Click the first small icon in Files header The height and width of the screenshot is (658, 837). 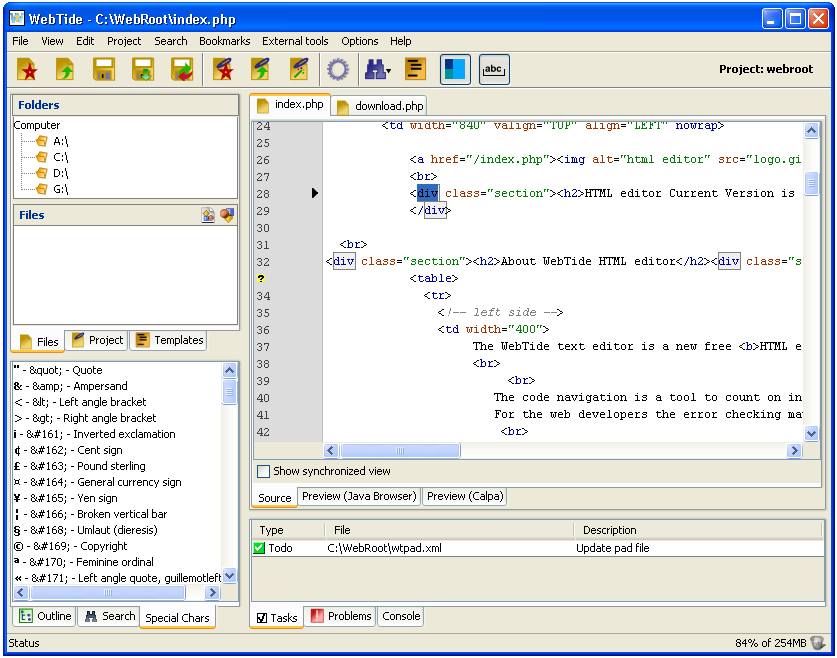click(208, 215)
